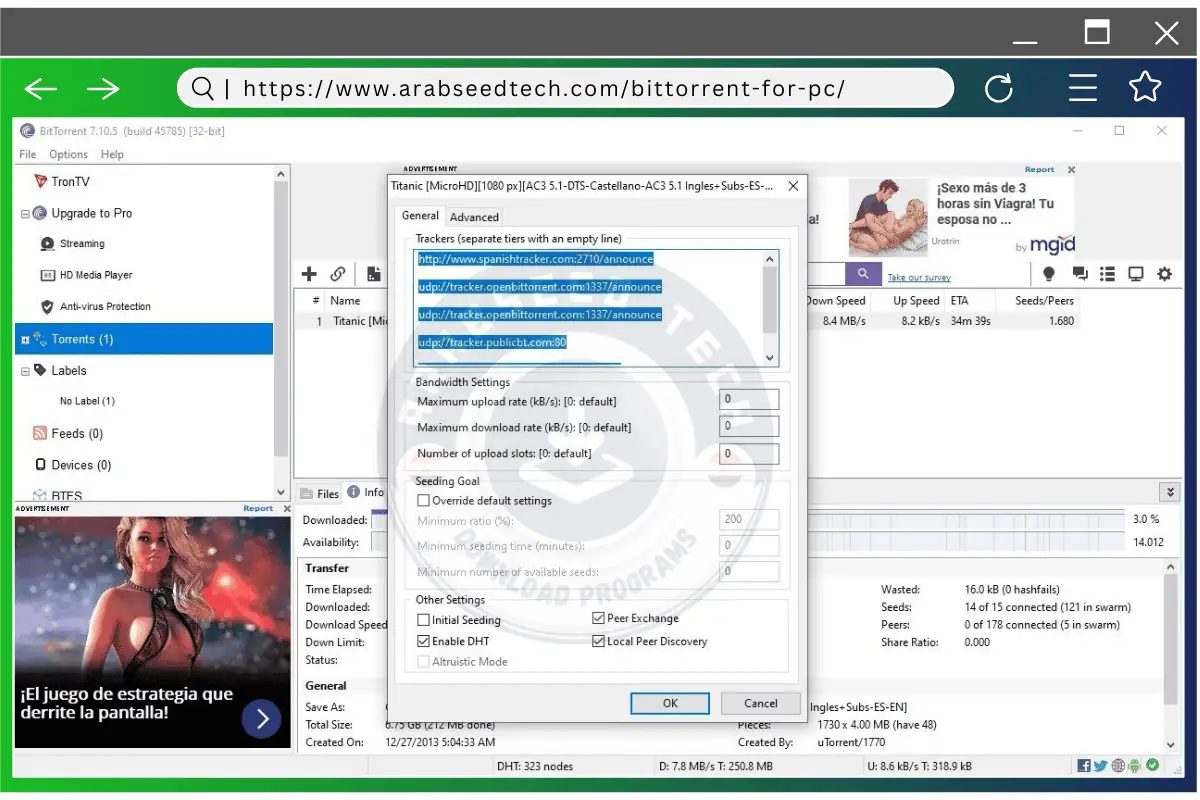Enable the Override default settings checkbox
The image size is (1200, 800).
(423, 501)
